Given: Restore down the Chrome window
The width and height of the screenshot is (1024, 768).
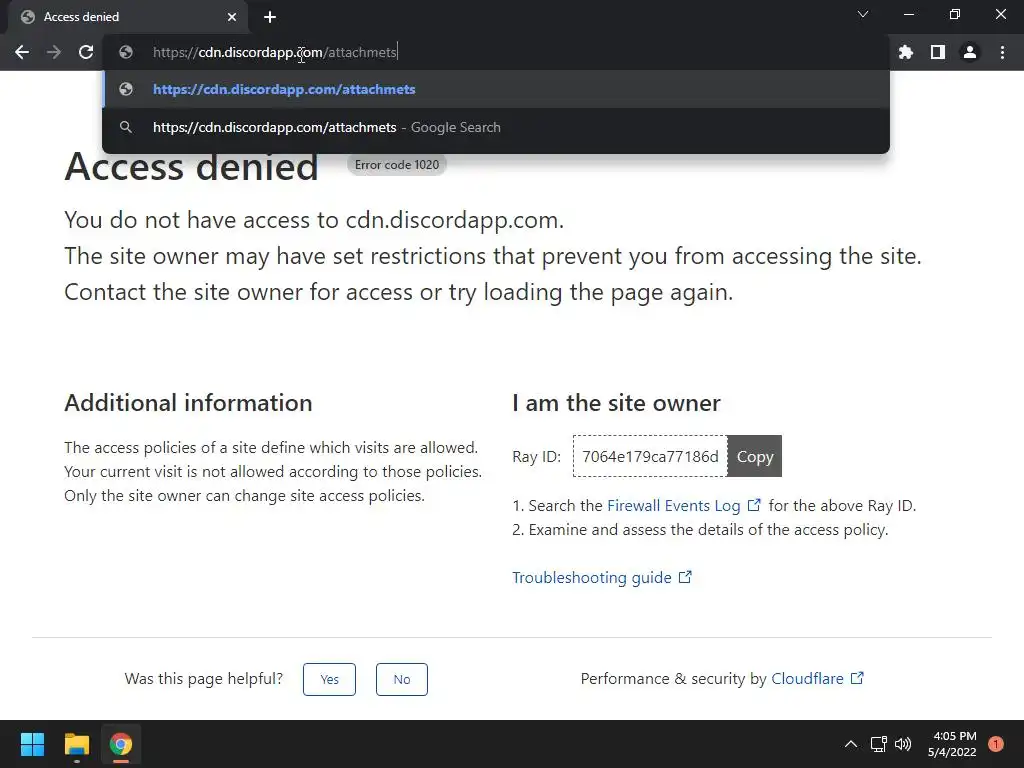Looking at the screenshot, I should tap(955, 14).
